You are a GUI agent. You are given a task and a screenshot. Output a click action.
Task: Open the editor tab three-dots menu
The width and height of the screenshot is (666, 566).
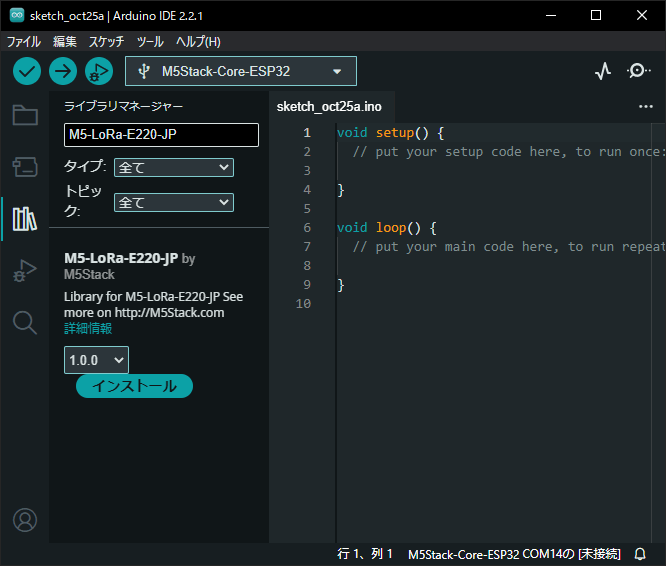point(646,107)
